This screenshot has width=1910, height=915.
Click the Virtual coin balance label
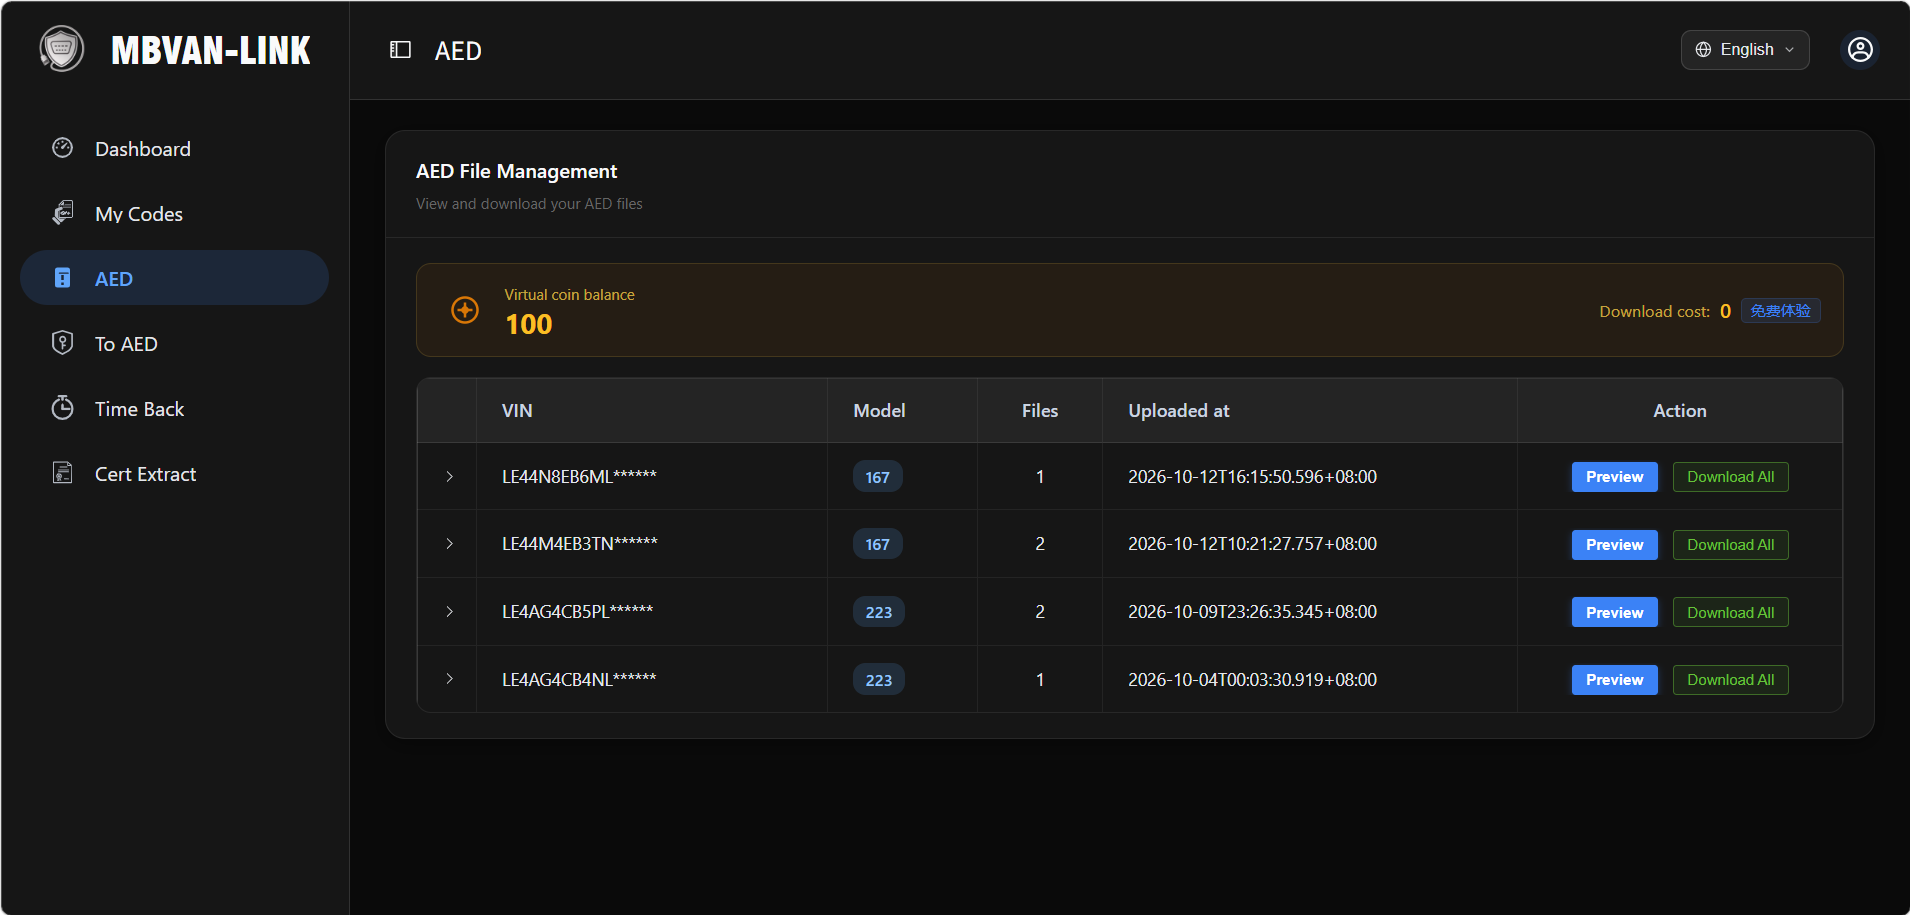569,295
